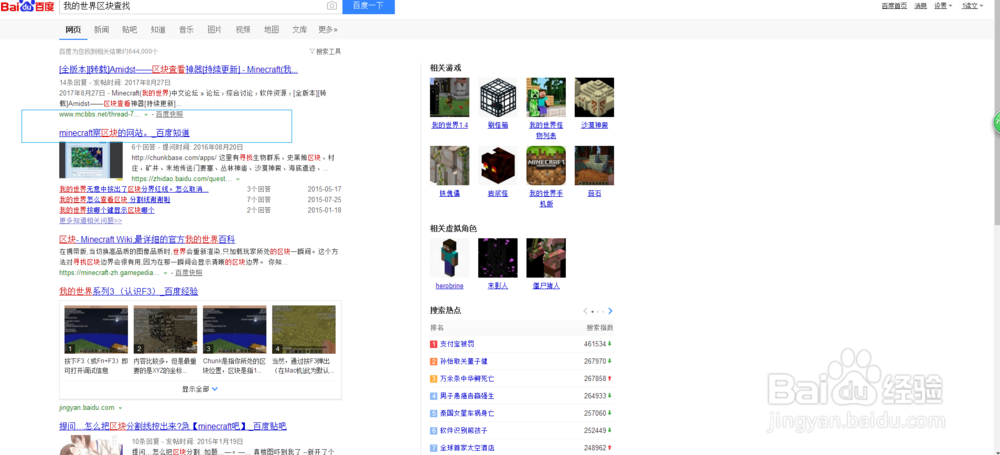The height and width of the screenshot is (455, 1000).
Task: Click the 僵尸猪人 zombie pigman image
Action: coord(546,258)
